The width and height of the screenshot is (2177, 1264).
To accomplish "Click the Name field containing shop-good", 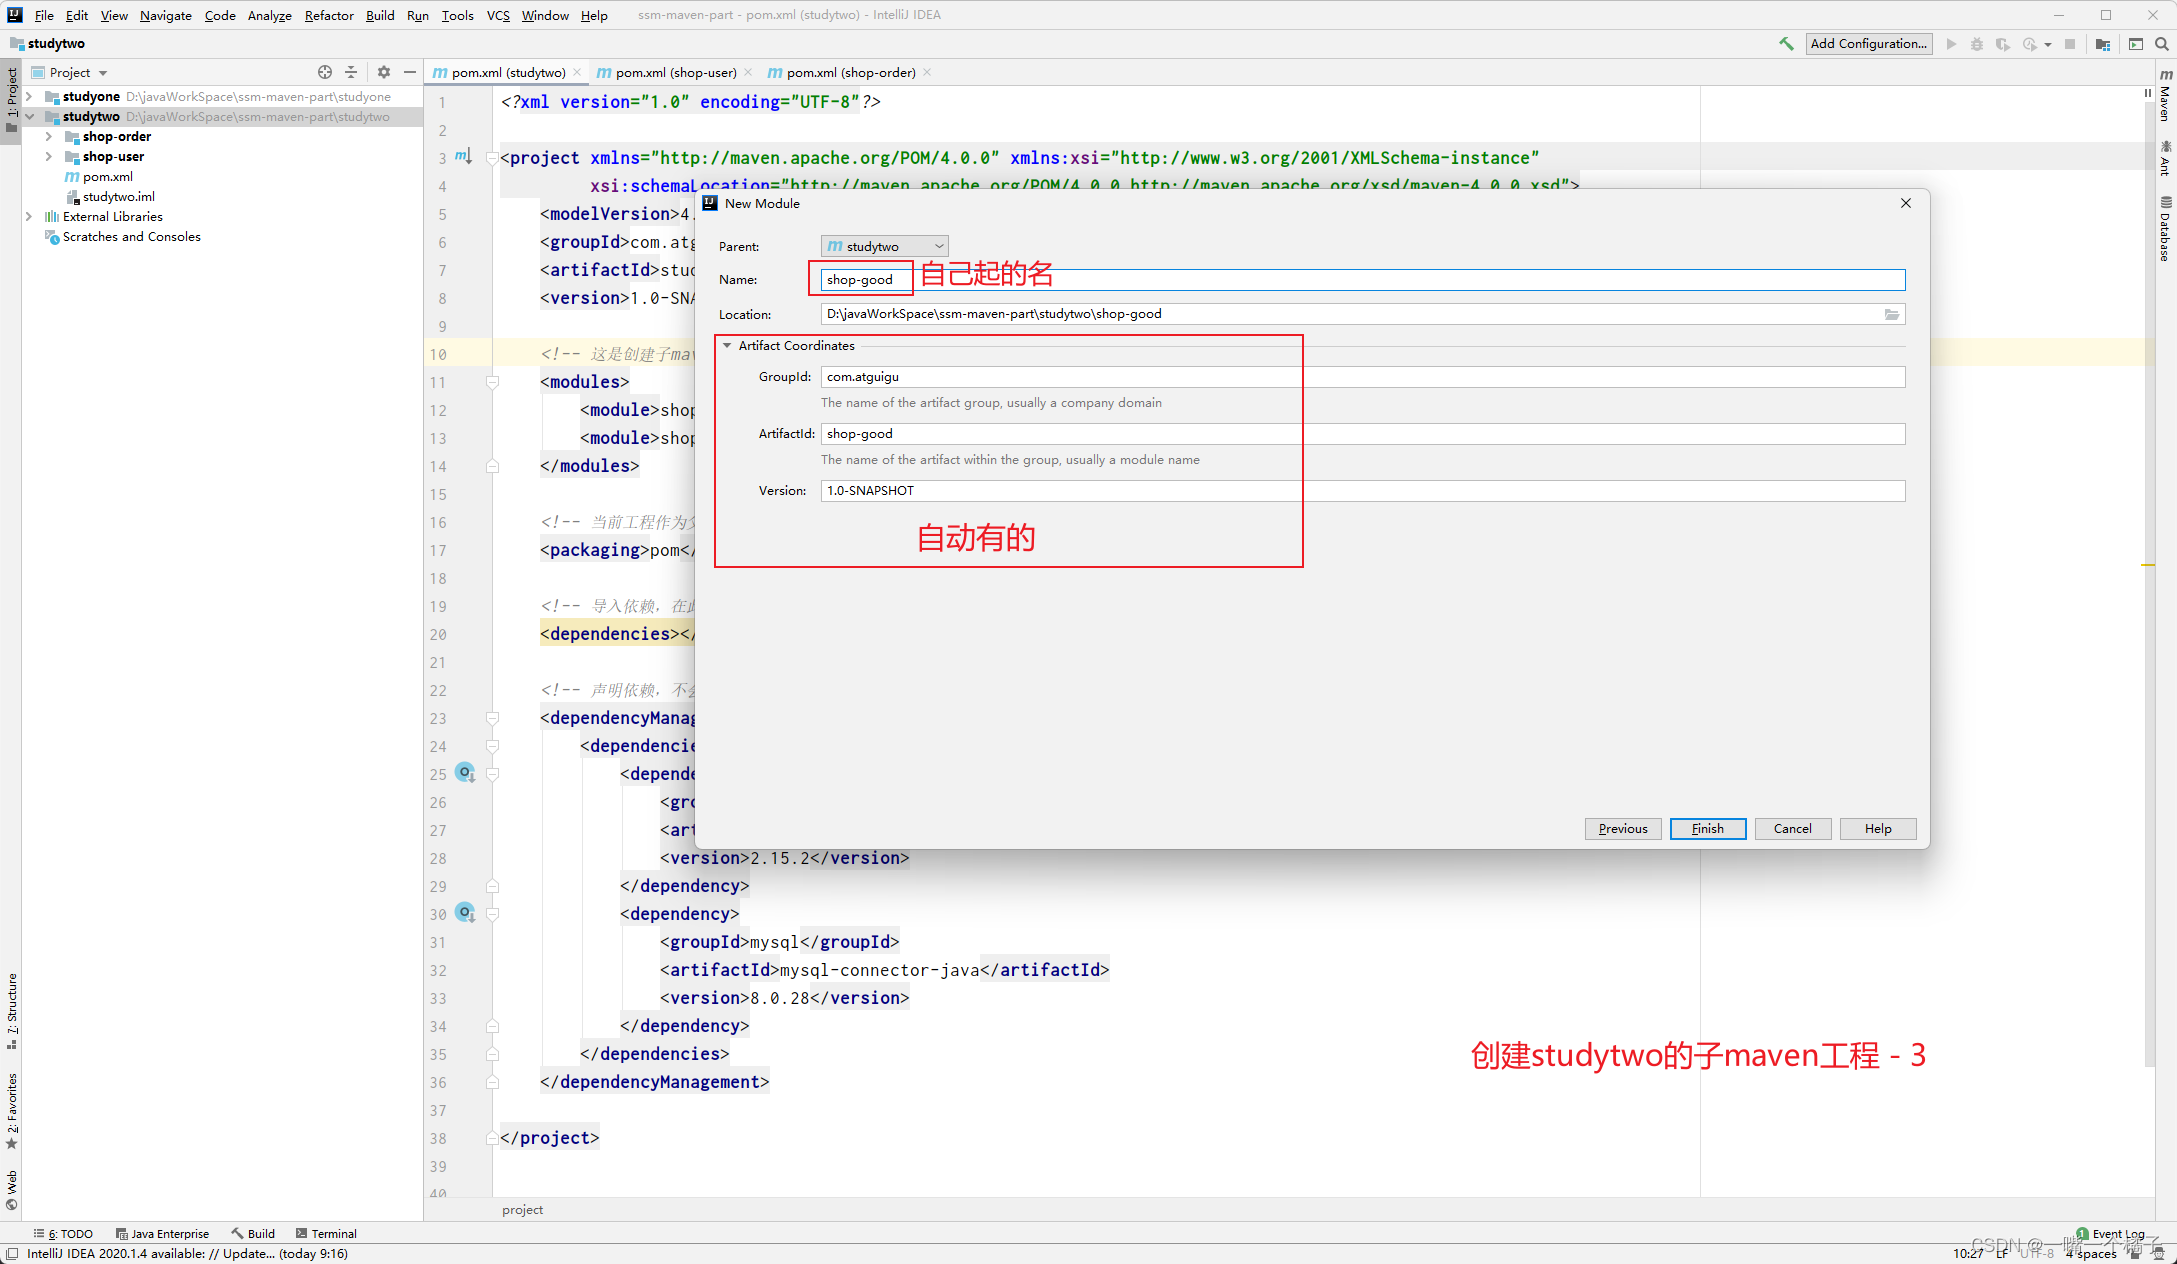I will [1363, 280].
